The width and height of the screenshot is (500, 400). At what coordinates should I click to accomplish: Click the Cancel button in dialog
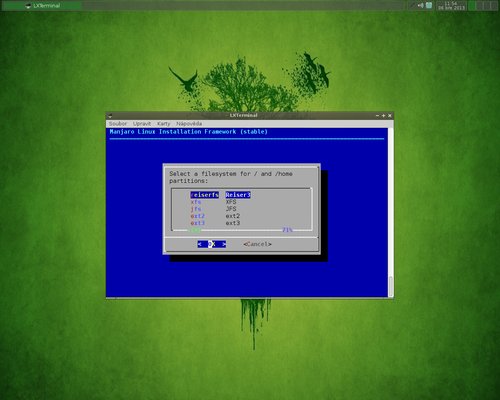coord(257,244)
